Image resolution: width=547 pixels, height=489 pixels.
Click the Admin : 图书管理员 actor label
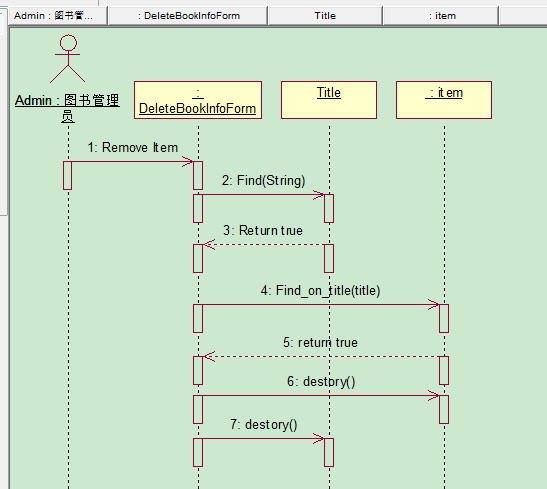tap(67, 108)
